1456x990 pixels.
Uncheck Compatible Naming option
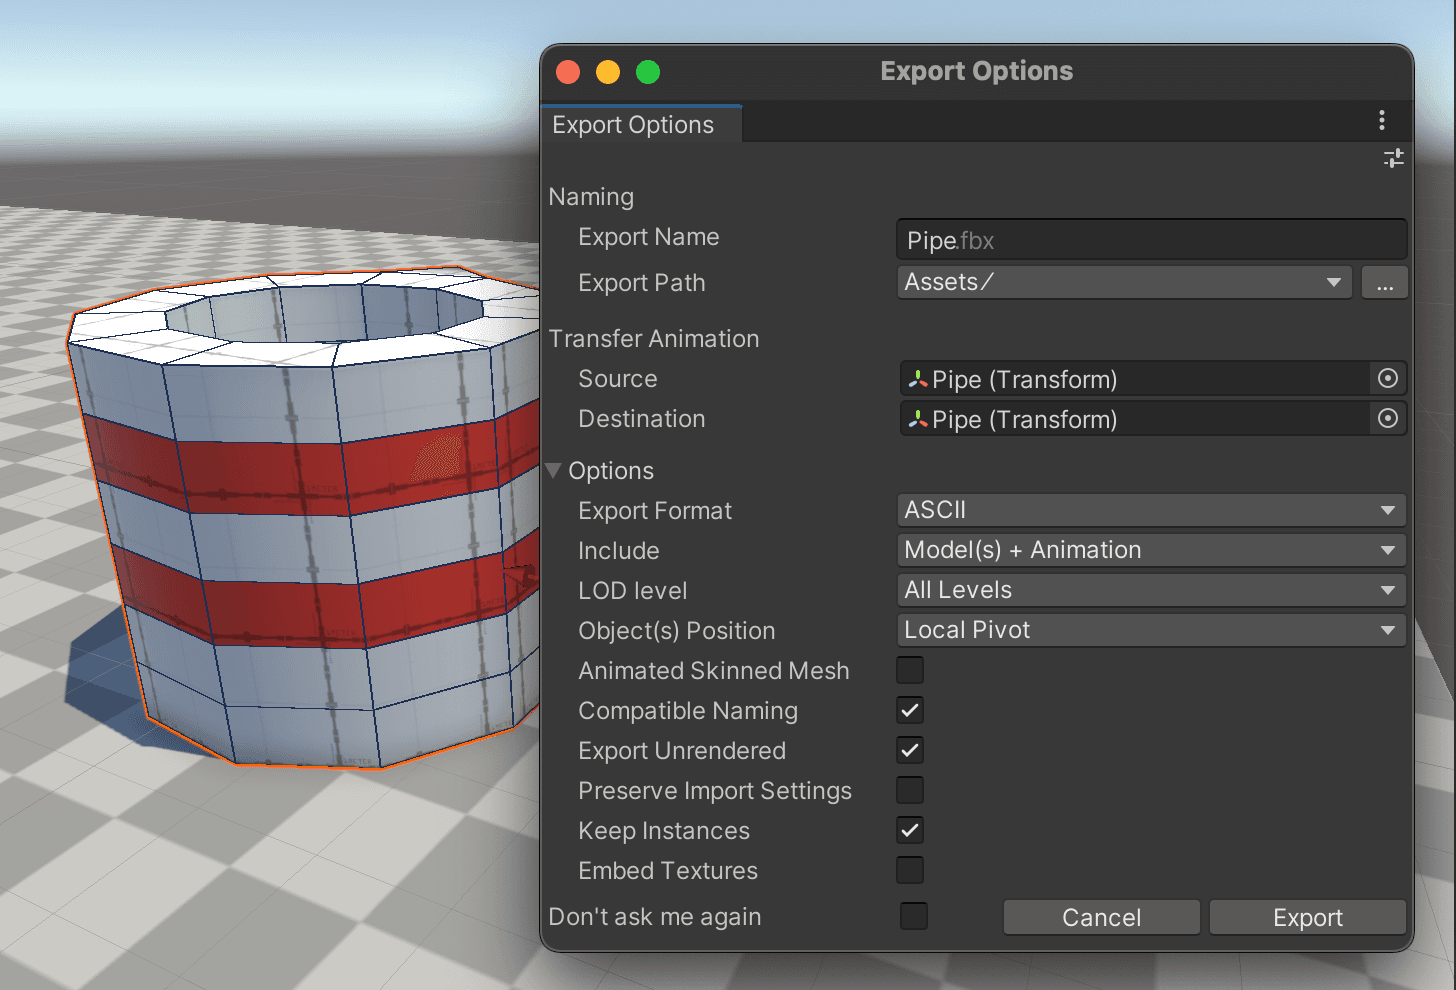pos(910,710)
